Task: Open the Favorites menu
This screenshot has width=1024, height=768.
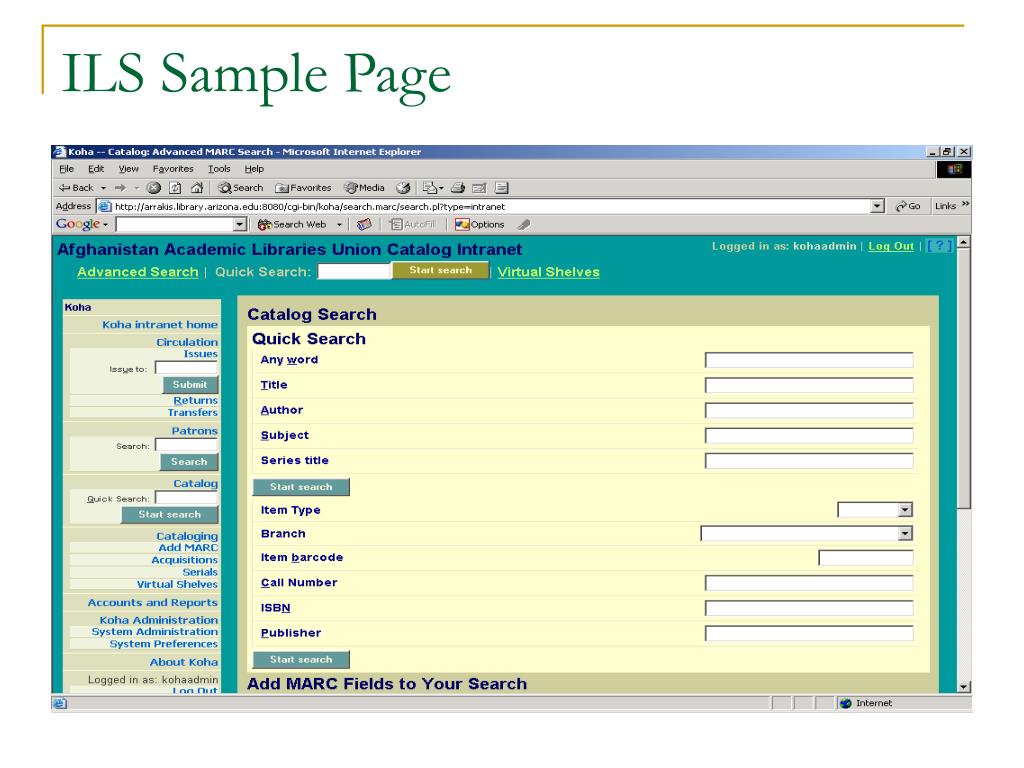Action: click(x=173, y=168)
